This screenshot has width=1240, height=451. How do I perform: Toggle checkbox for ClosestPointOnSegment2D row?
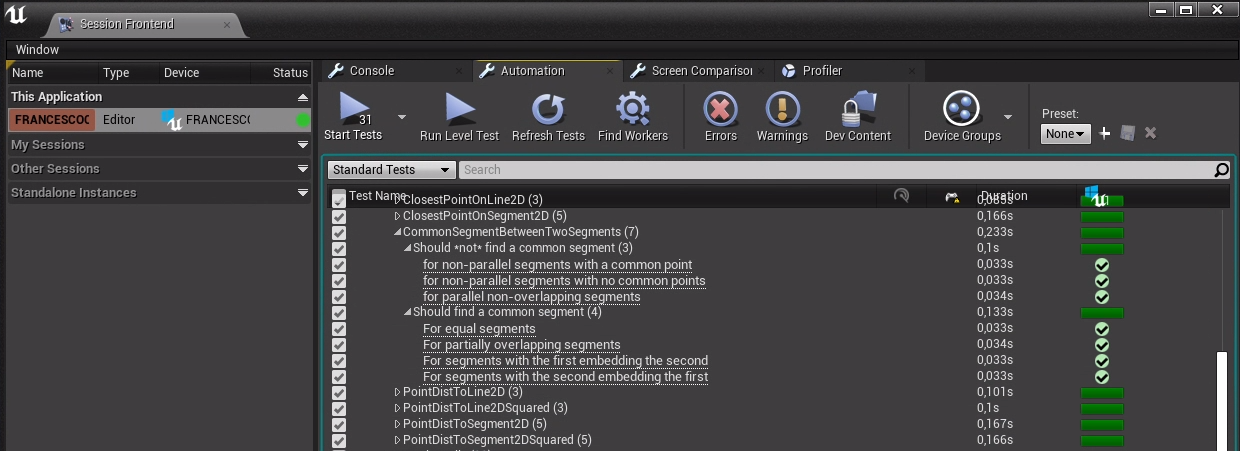pyautogui.click(x=339, y=216)
